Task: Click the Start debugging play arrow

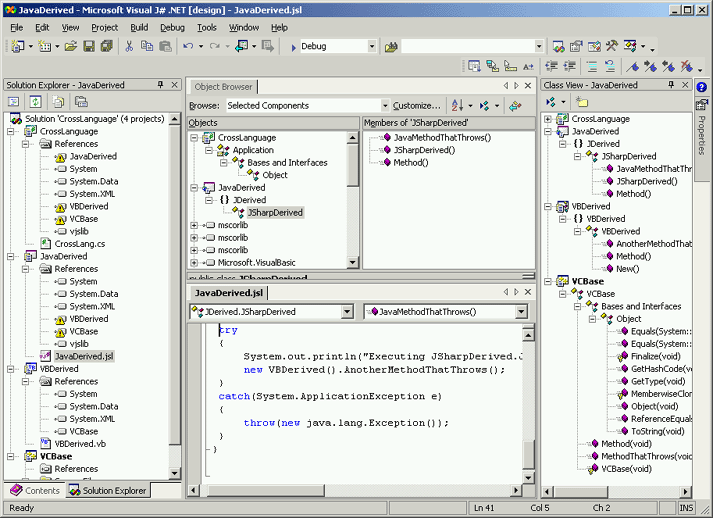Action: (293, 47)
